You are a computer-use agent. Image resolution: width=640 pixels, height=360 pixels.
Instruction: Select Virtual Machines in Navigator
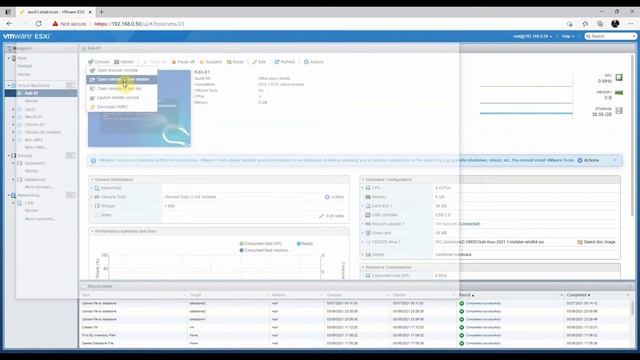click(x=33, y=86)
